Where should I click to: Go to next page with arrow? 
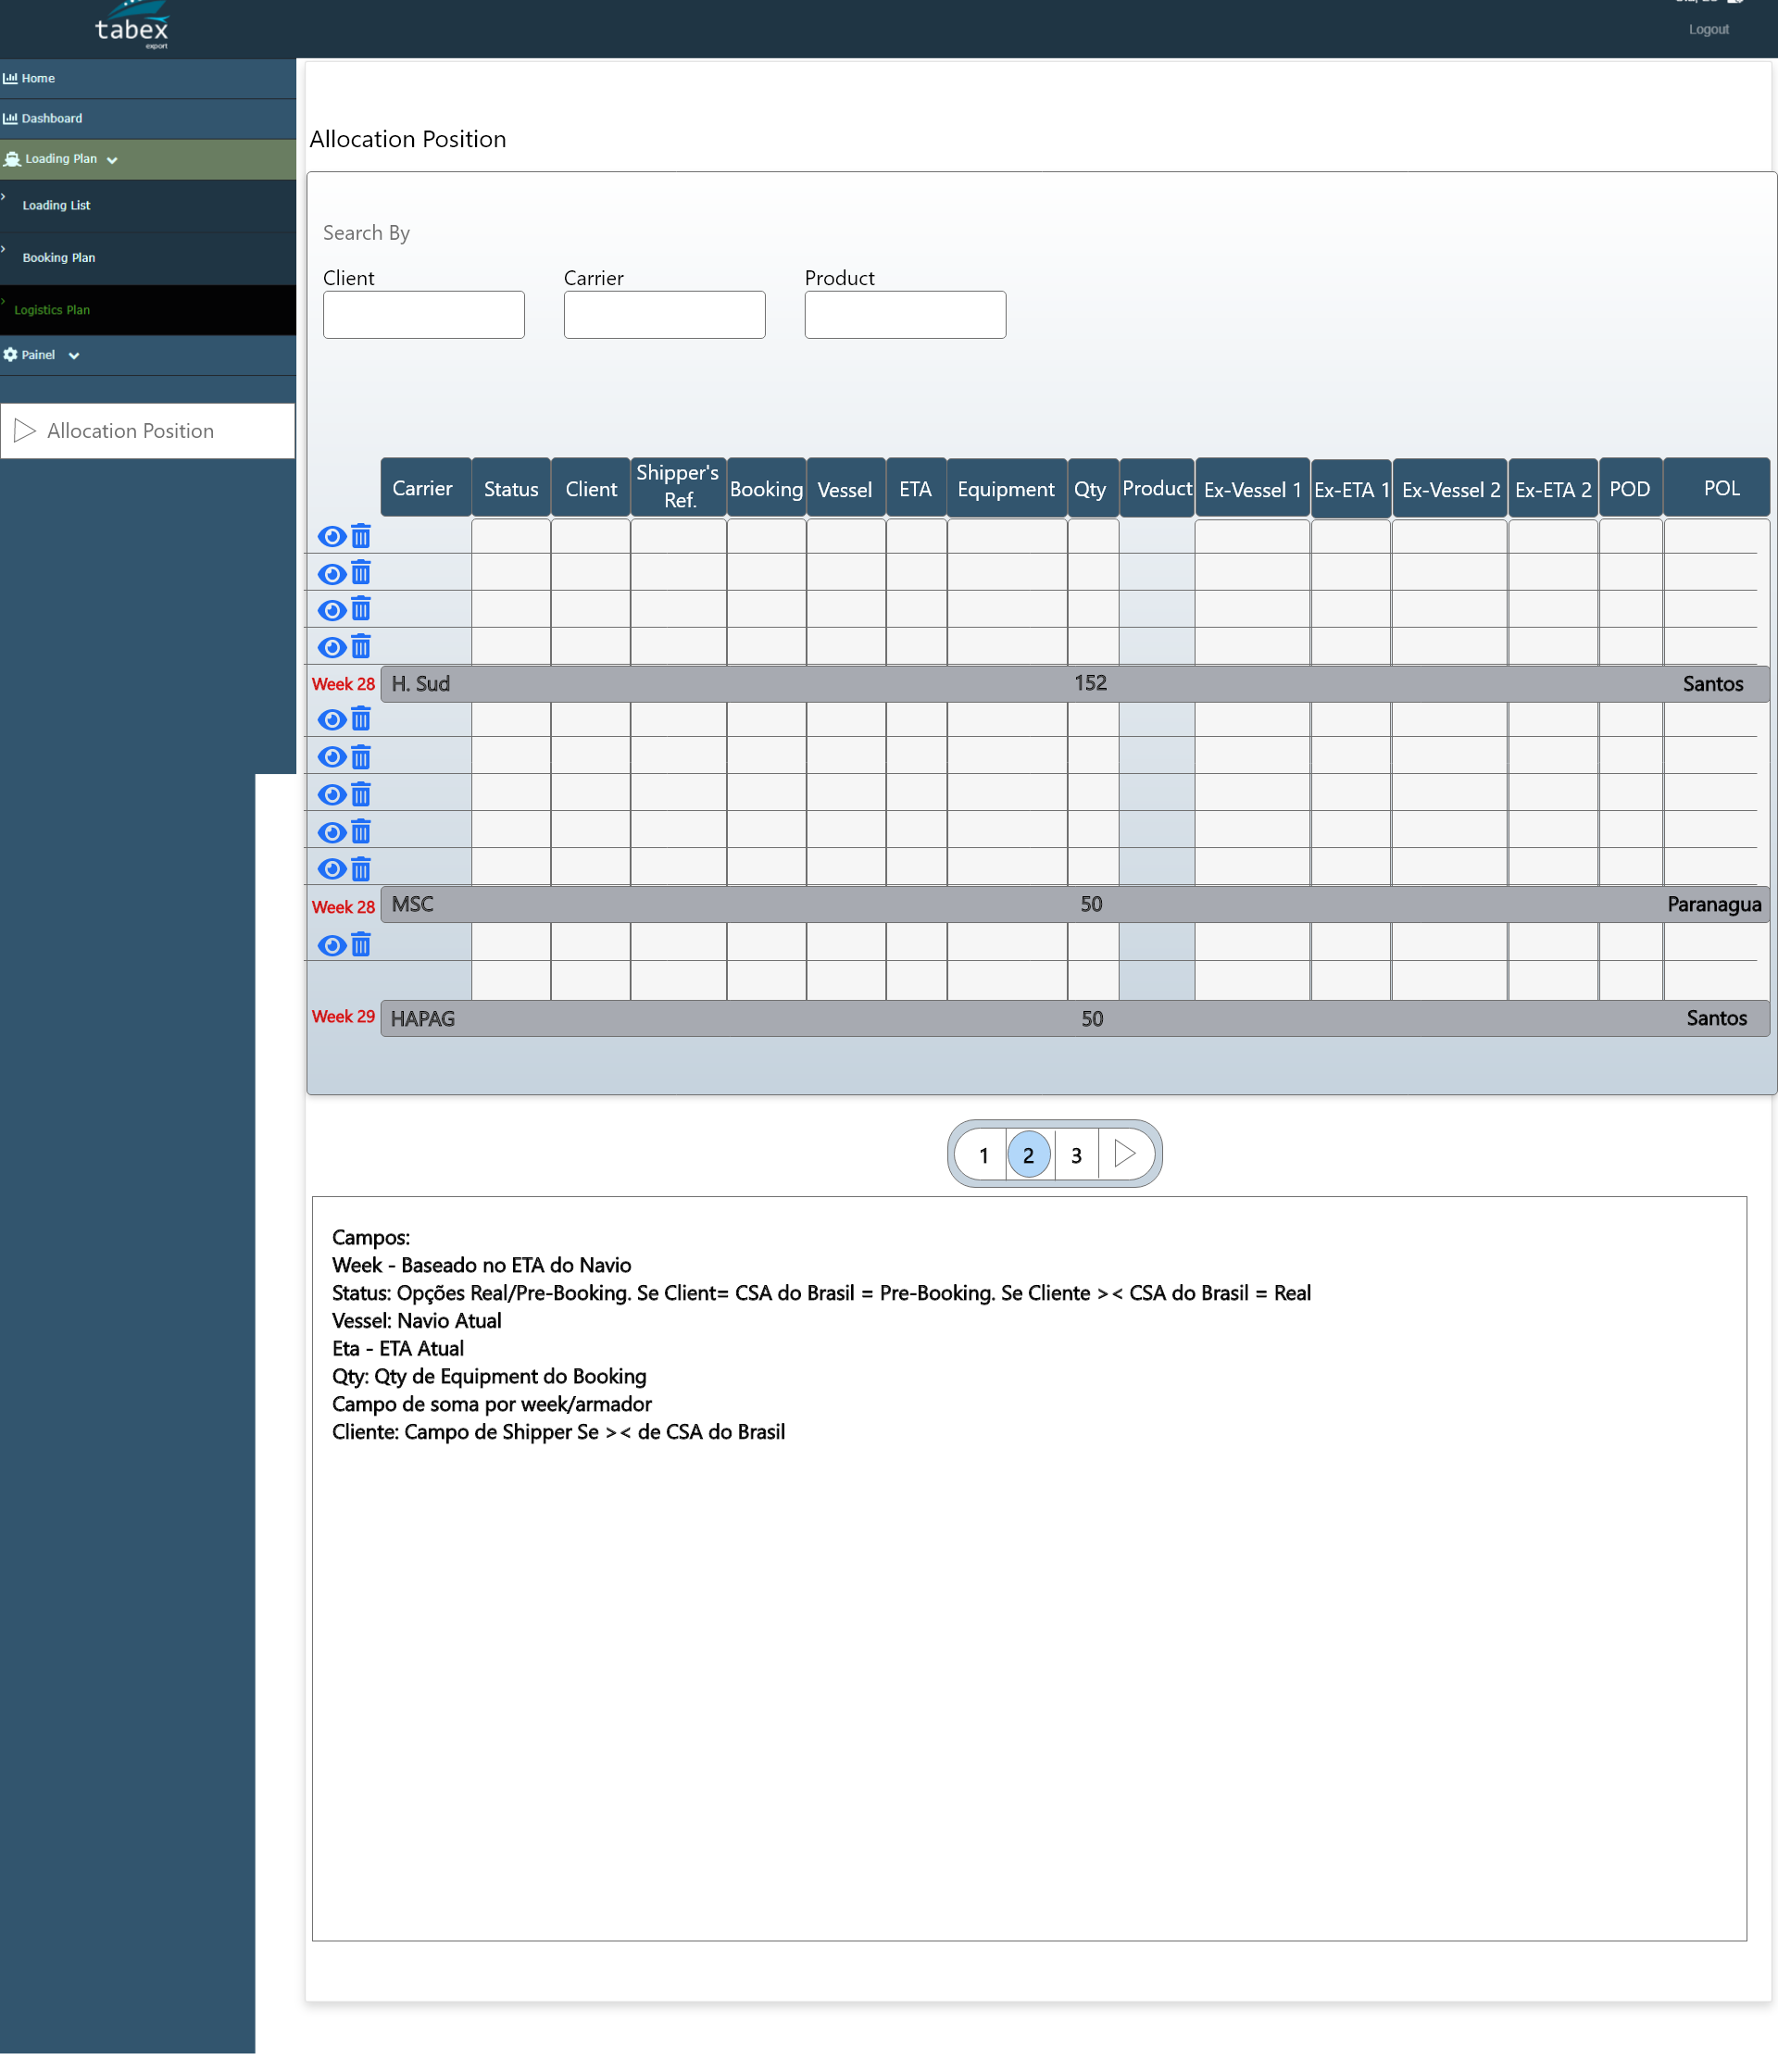tap(1125, 1154)
